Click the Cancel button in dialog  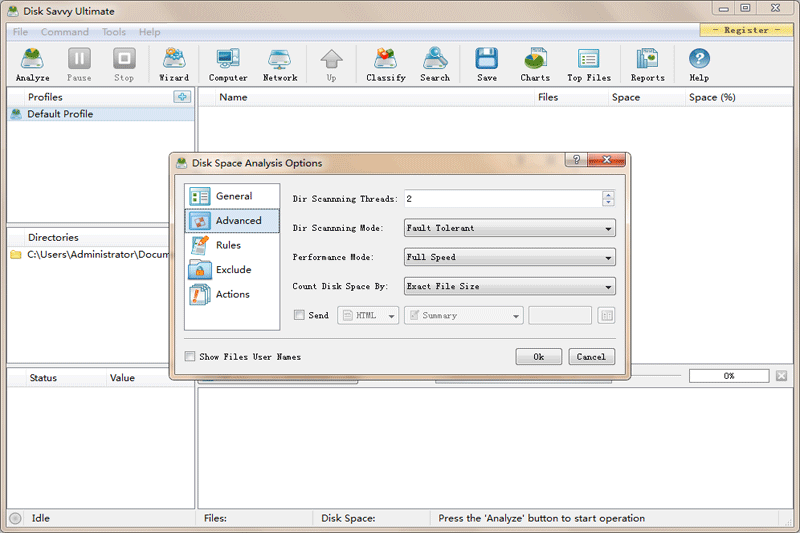coord(591,357)
